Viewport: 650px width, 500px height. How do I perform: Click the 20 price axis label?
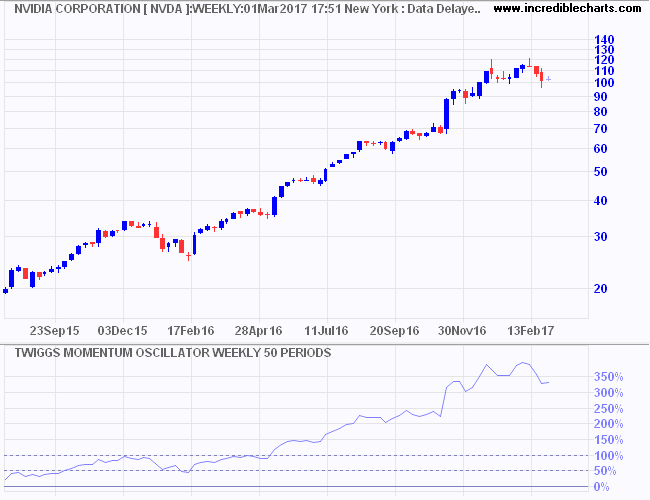(601, 289)
